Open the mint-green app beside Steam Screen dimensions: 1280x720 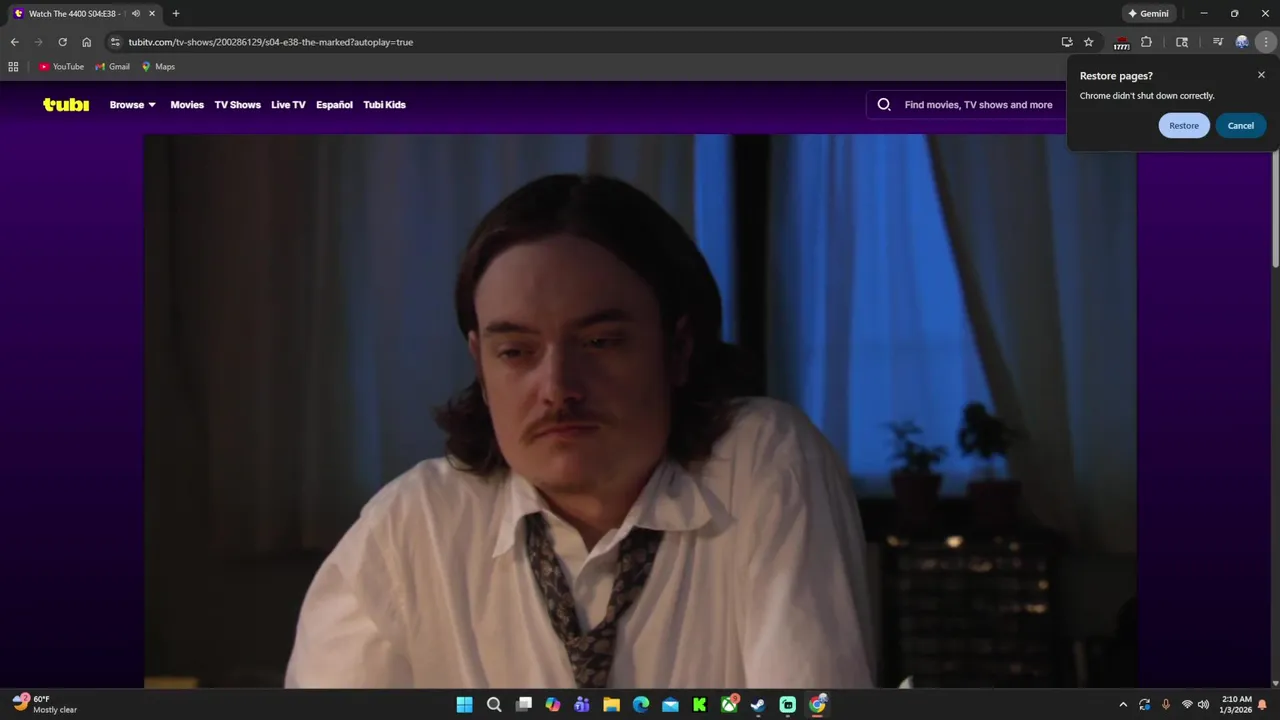click(x=788, y=705)
